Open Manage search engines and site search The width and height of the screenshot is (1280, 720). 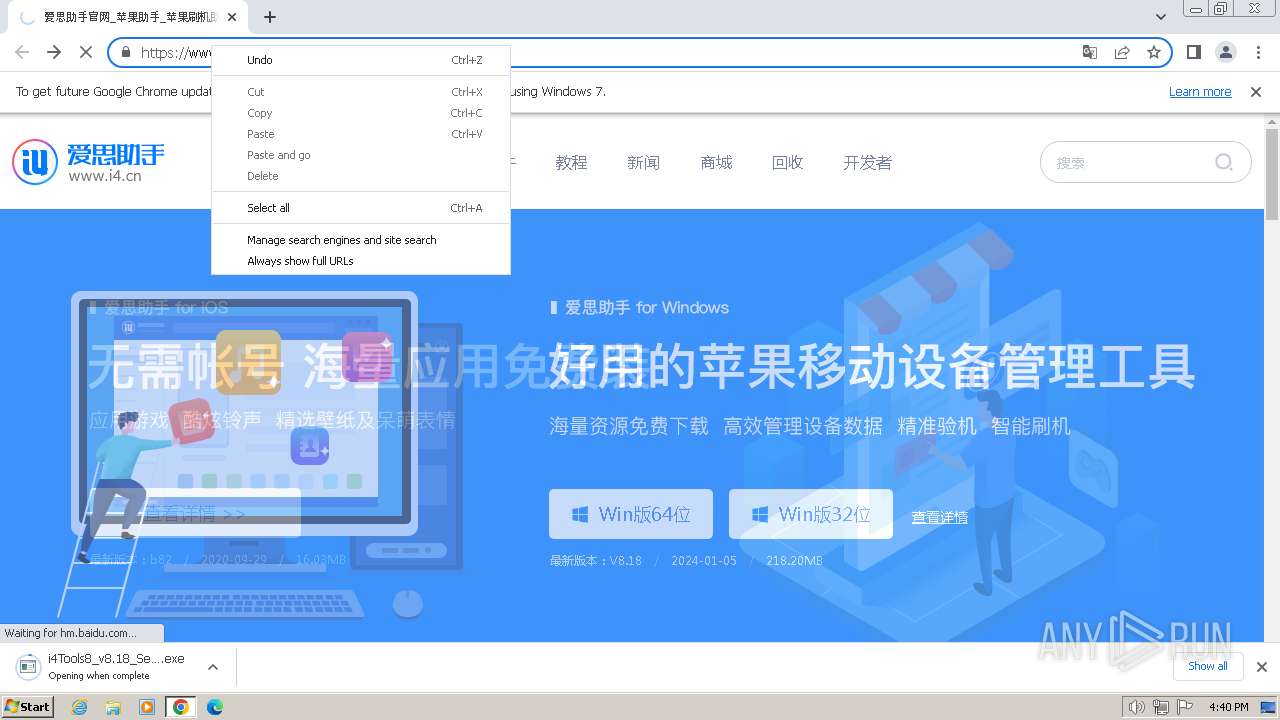(x=361, y=240)
